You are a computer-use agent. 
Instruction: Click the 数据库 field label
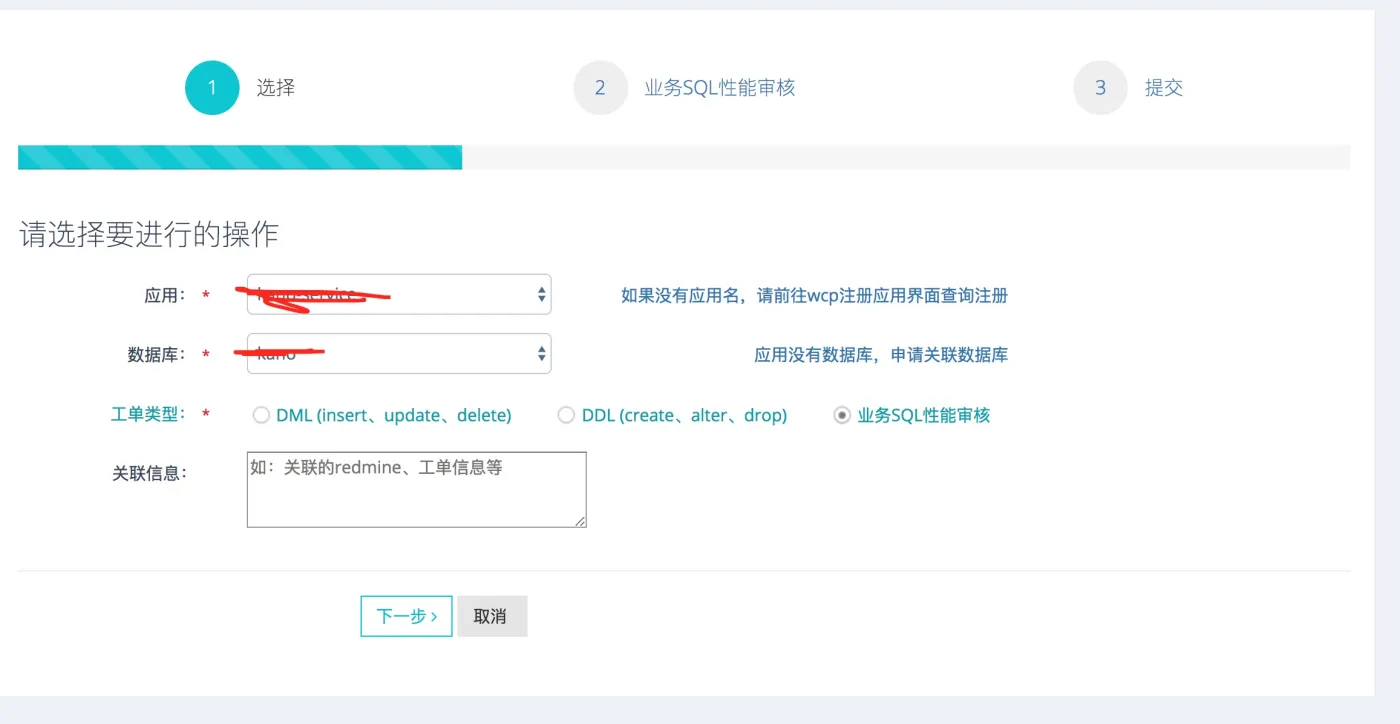click(156, 354)
